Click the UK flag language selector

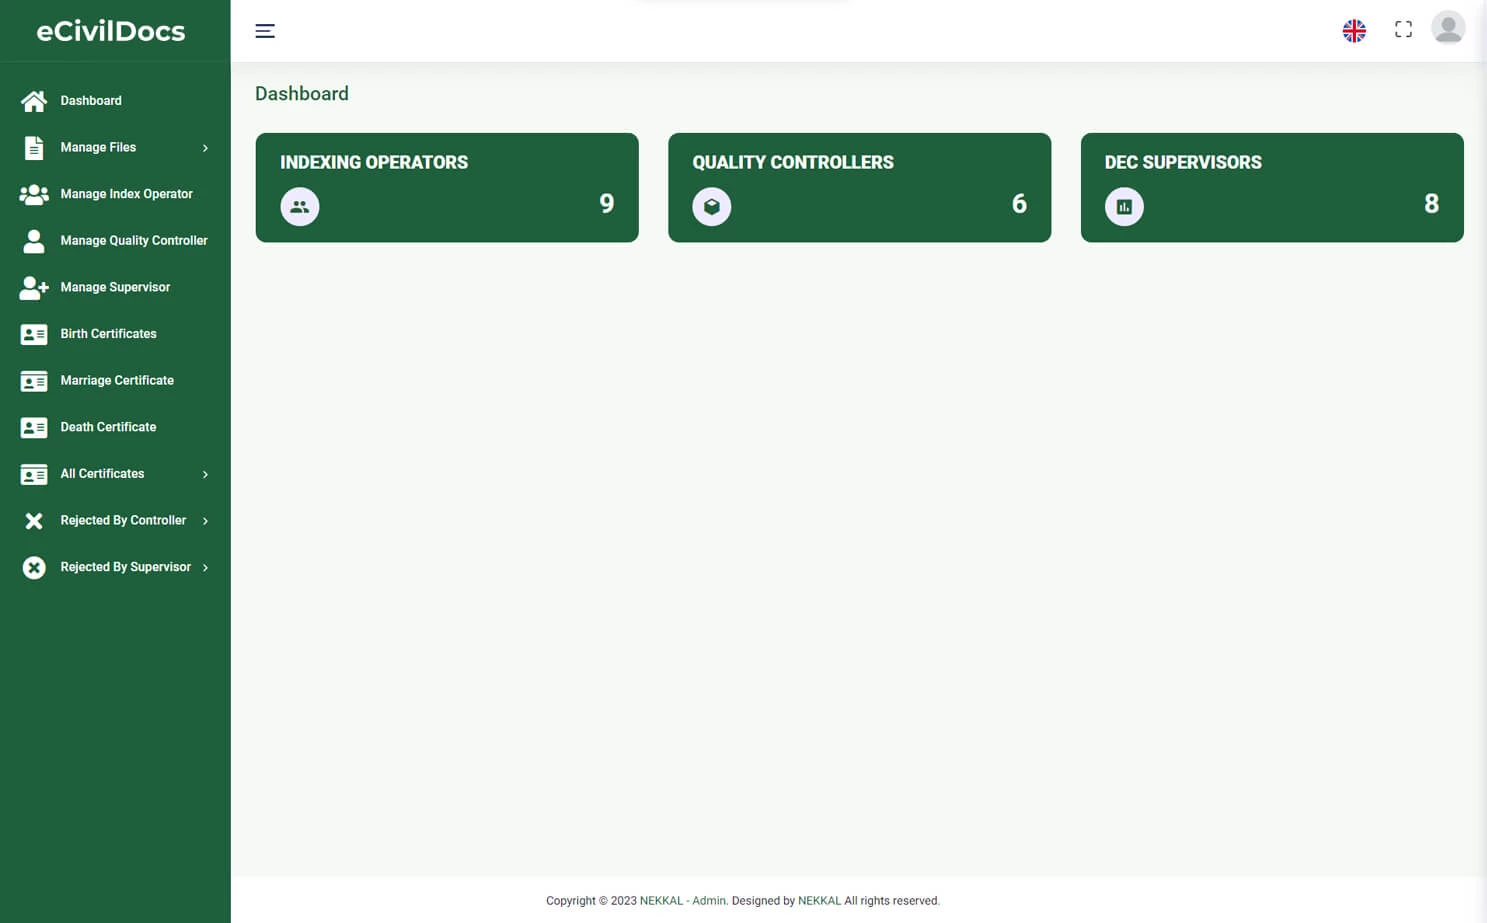point(1354,30)
